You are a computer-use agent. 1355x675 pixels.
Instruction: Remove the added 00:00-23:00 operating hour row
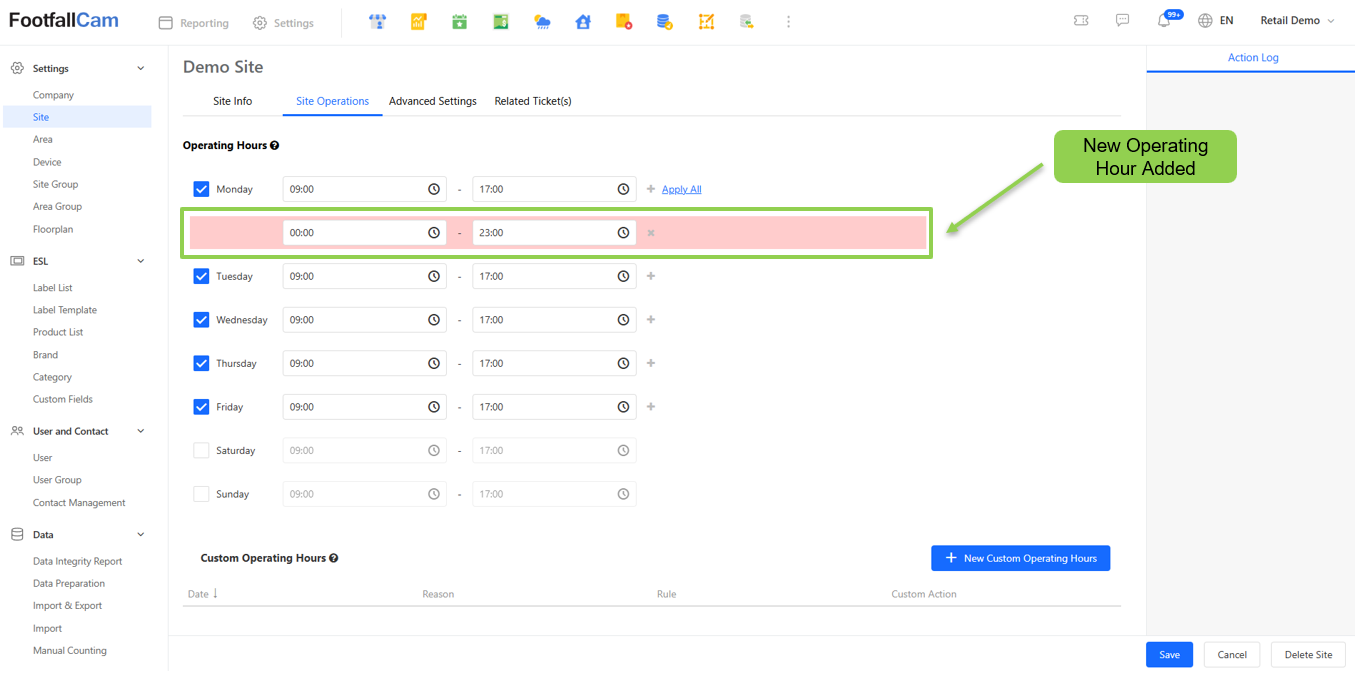point(651,233)
